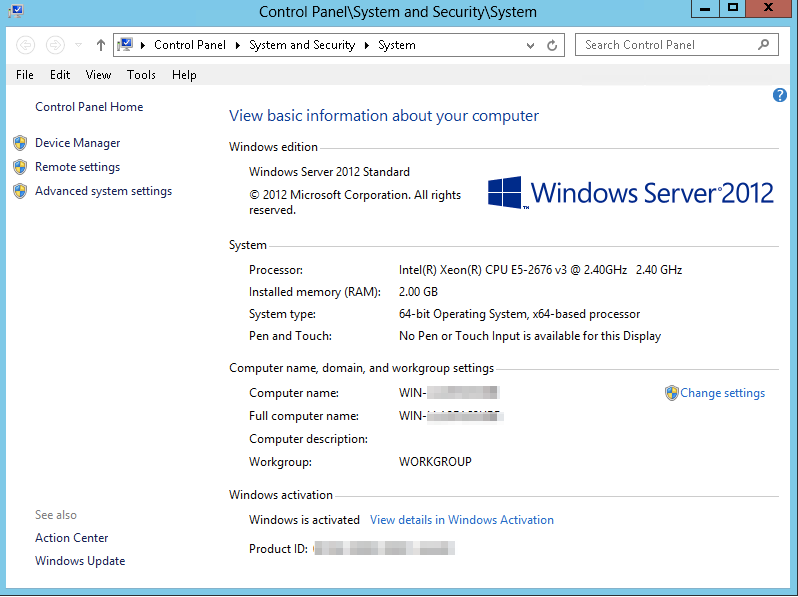Click Change settings link

pyautogui.click(x=722, y=393)
